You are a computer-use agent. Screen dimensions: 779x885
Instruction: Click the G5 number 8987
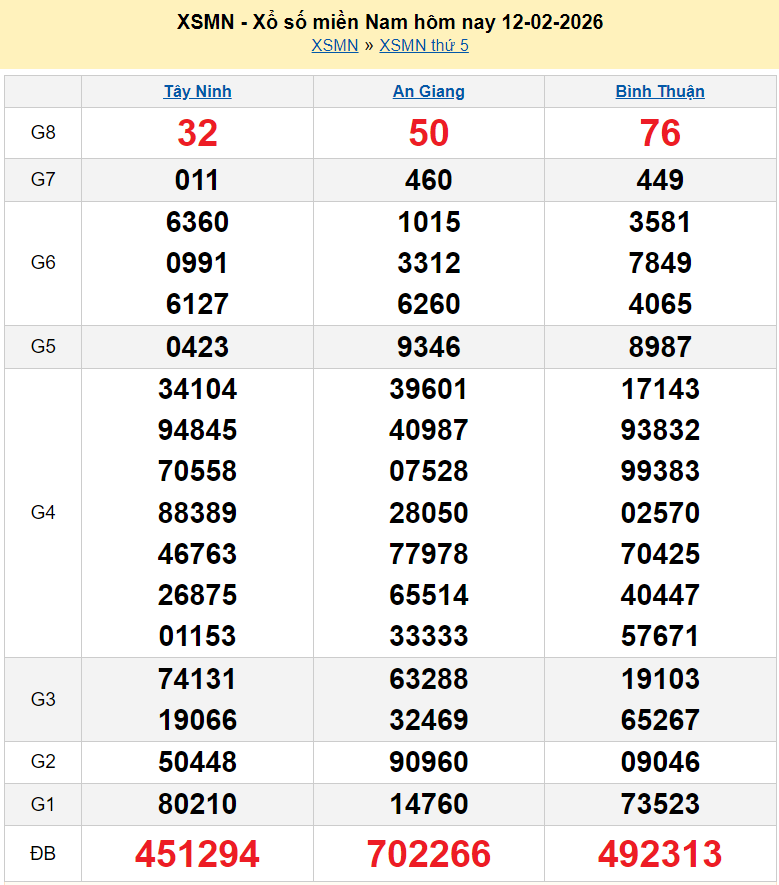coord(660,347)
